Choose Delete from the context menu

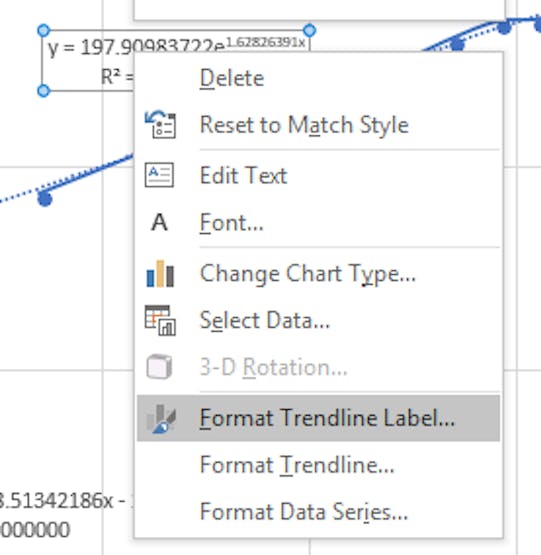[232, 78]
